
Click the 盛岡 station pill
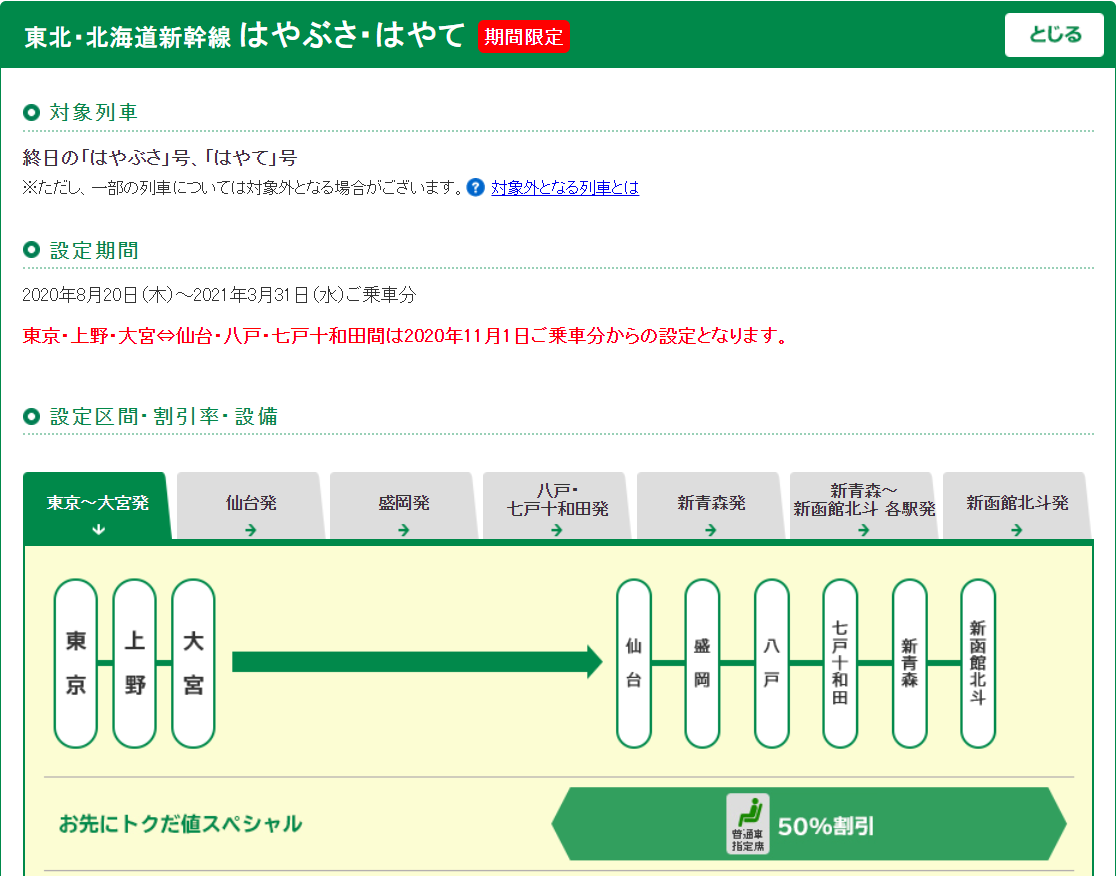702,663
